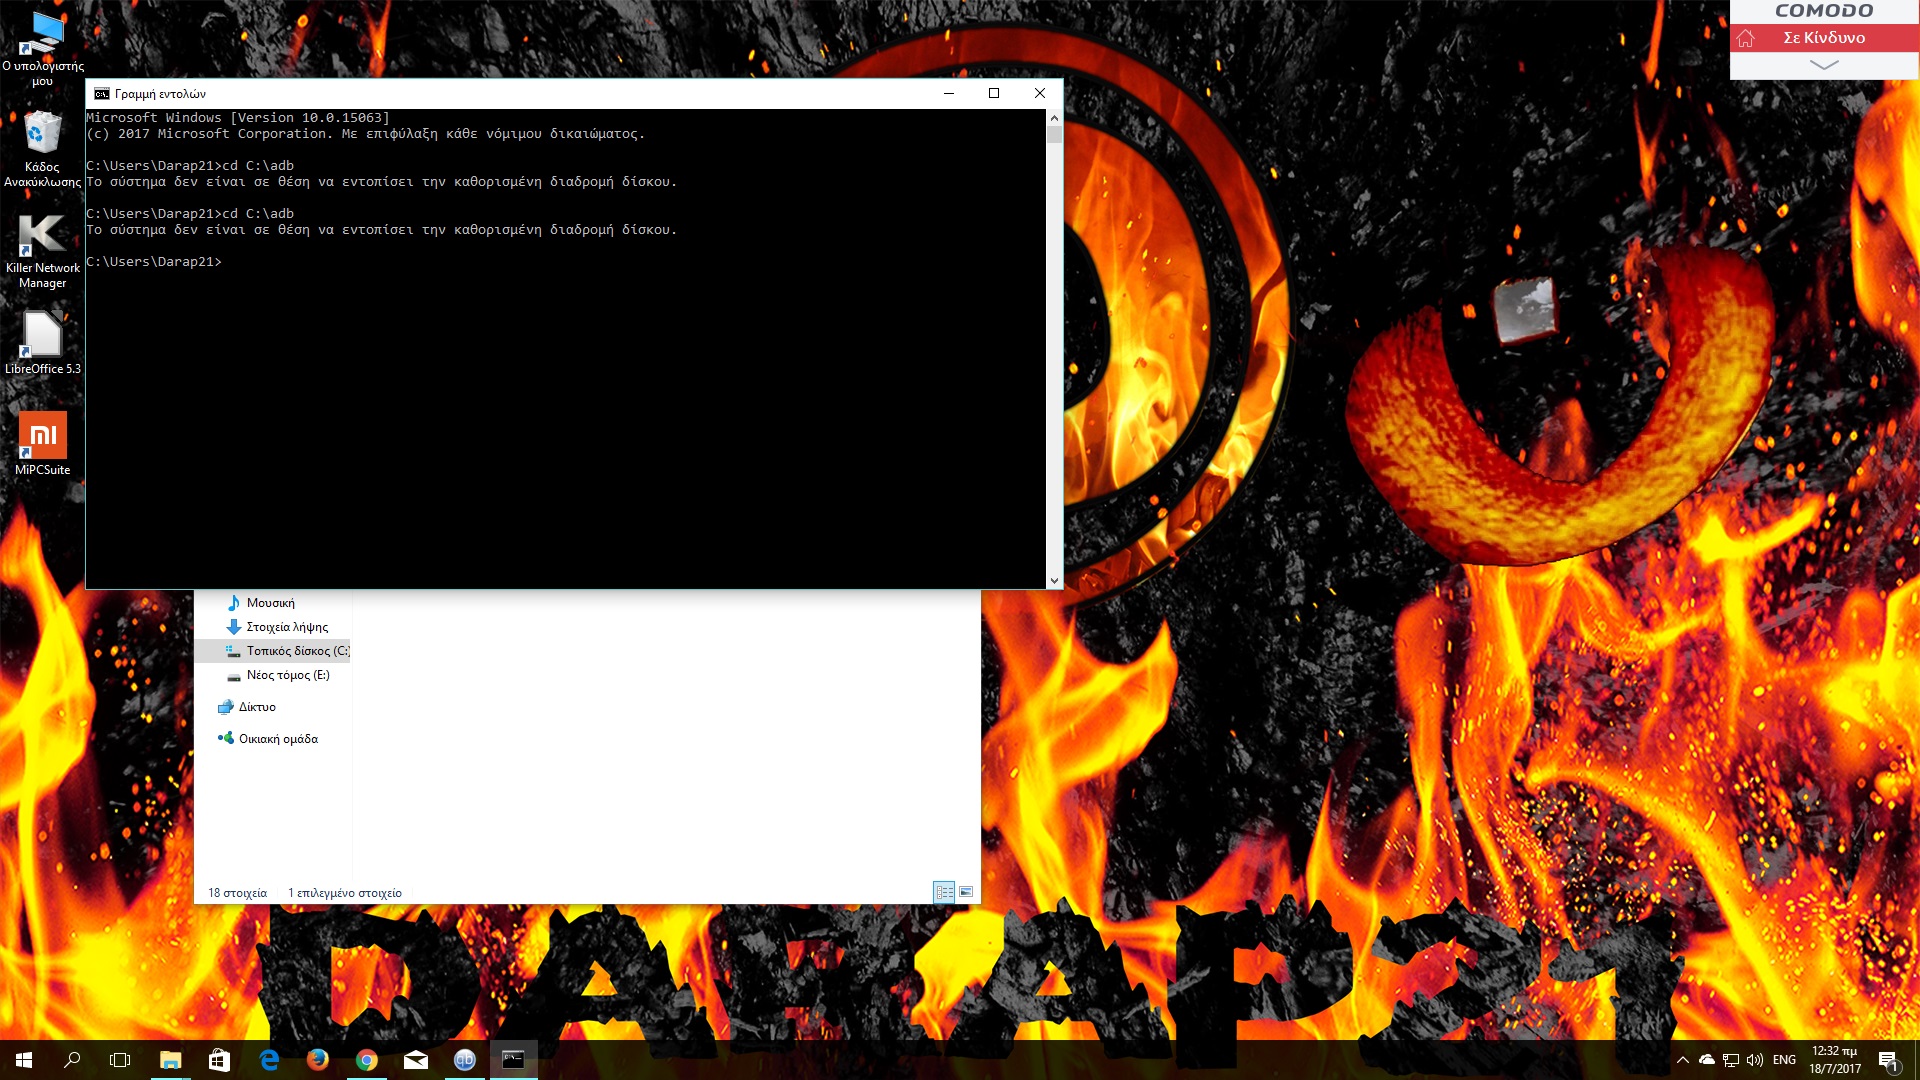Open the MiPCSuite desktop icon
The height and width of the screenshot is (1080, 1920).
coord(42,442)
